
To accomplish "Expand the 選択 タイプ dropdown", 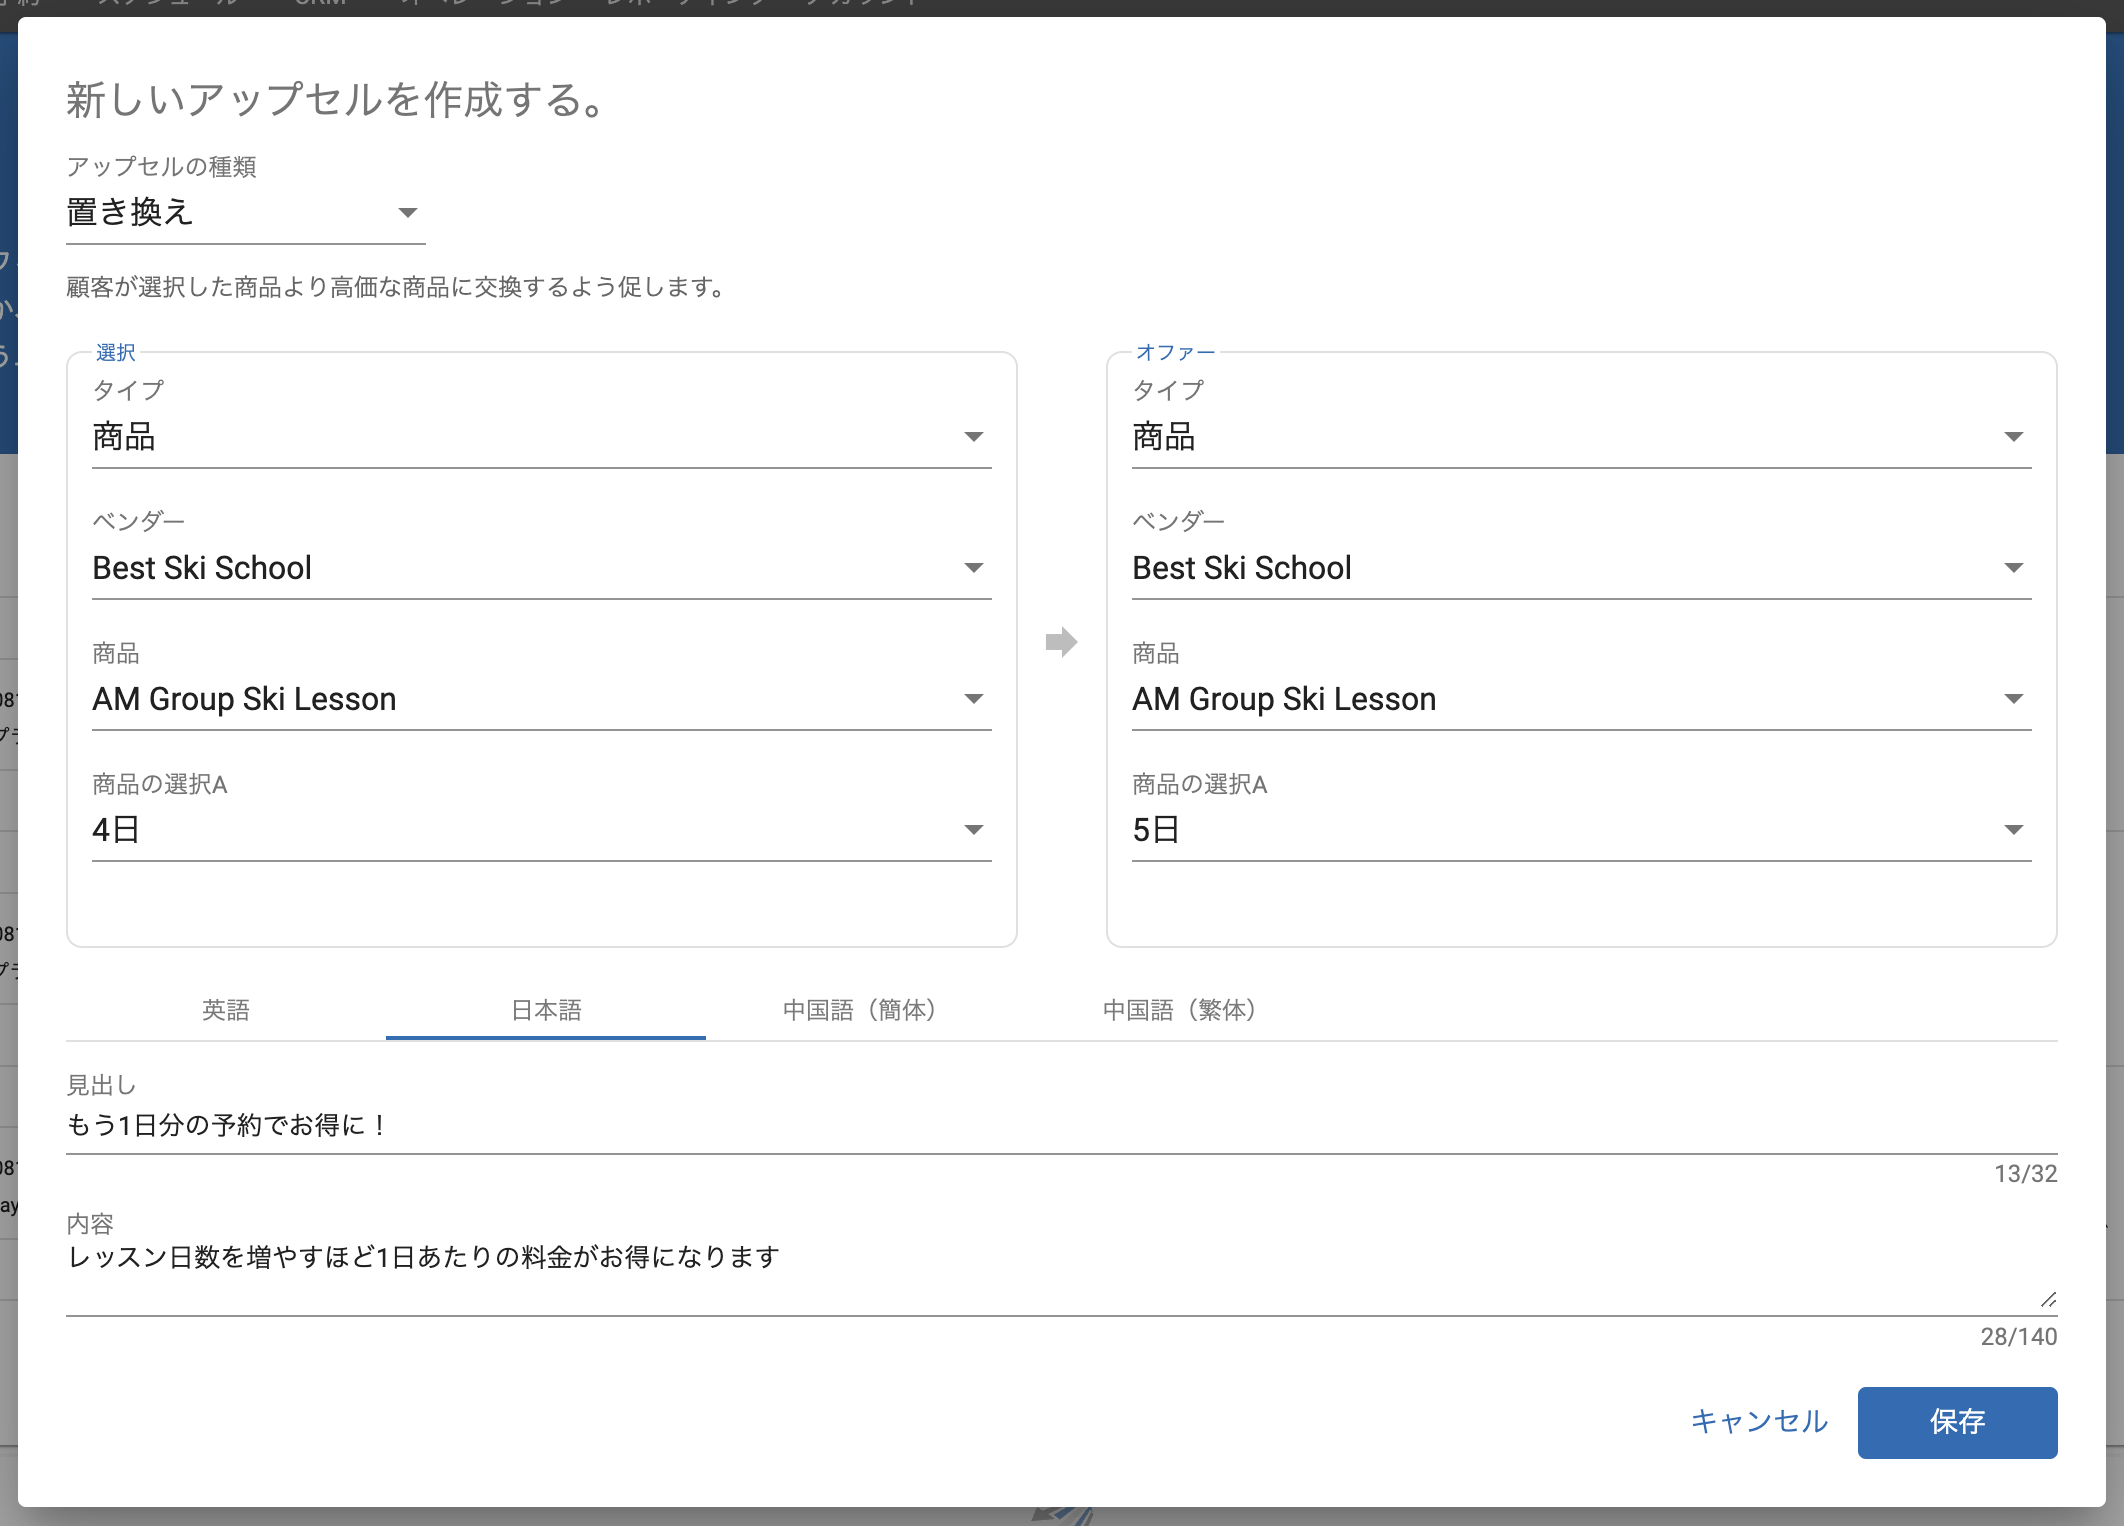I will [540, 437].
